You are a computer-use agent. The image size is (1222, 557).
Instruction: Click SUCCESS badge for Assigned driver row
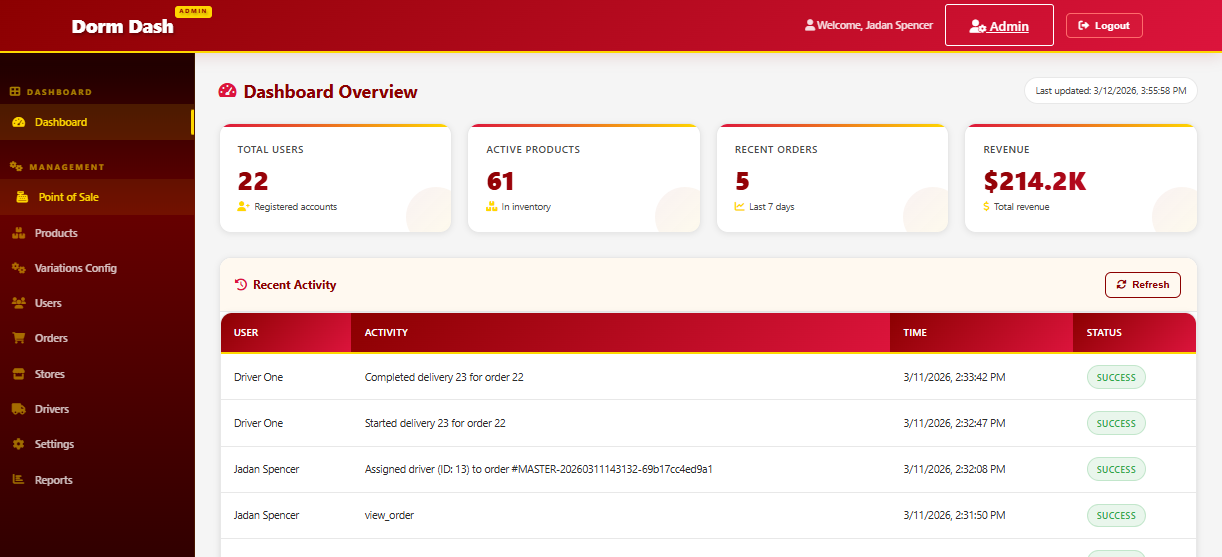[1116, 469]
